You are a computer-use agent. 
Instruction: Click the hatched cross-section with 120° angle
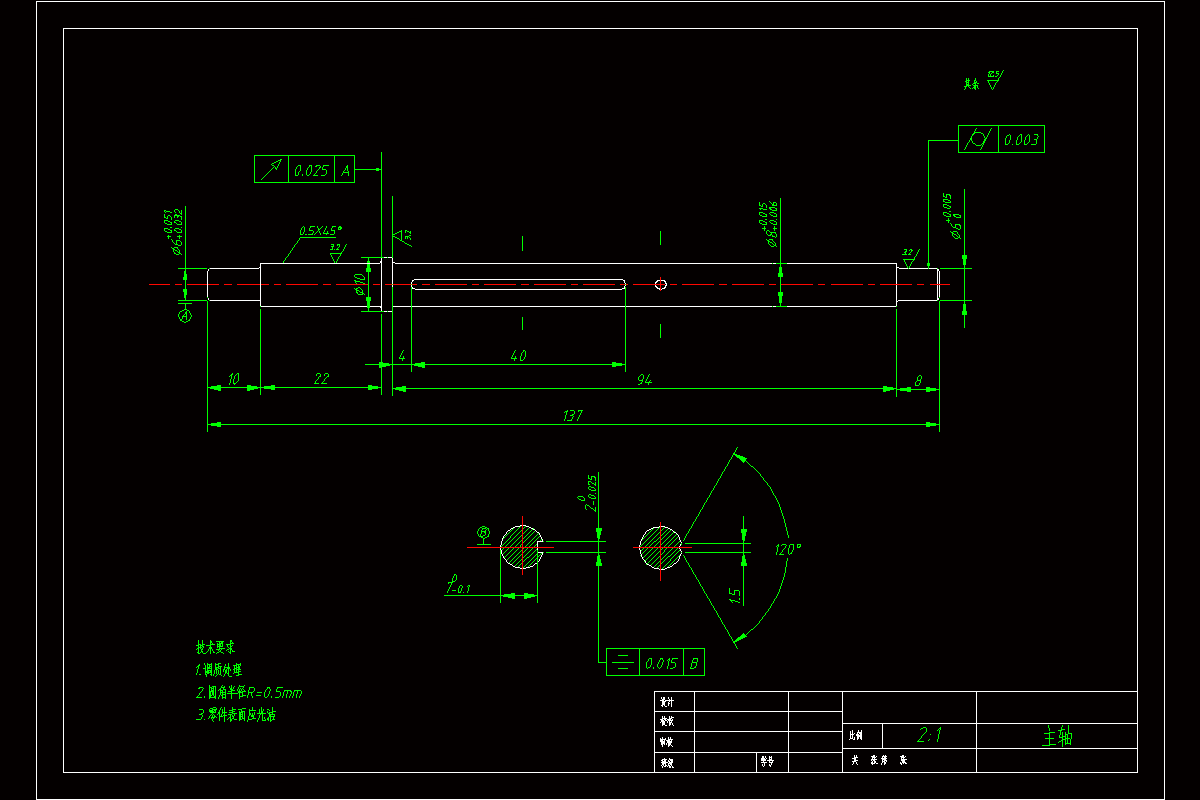(661, 547)
